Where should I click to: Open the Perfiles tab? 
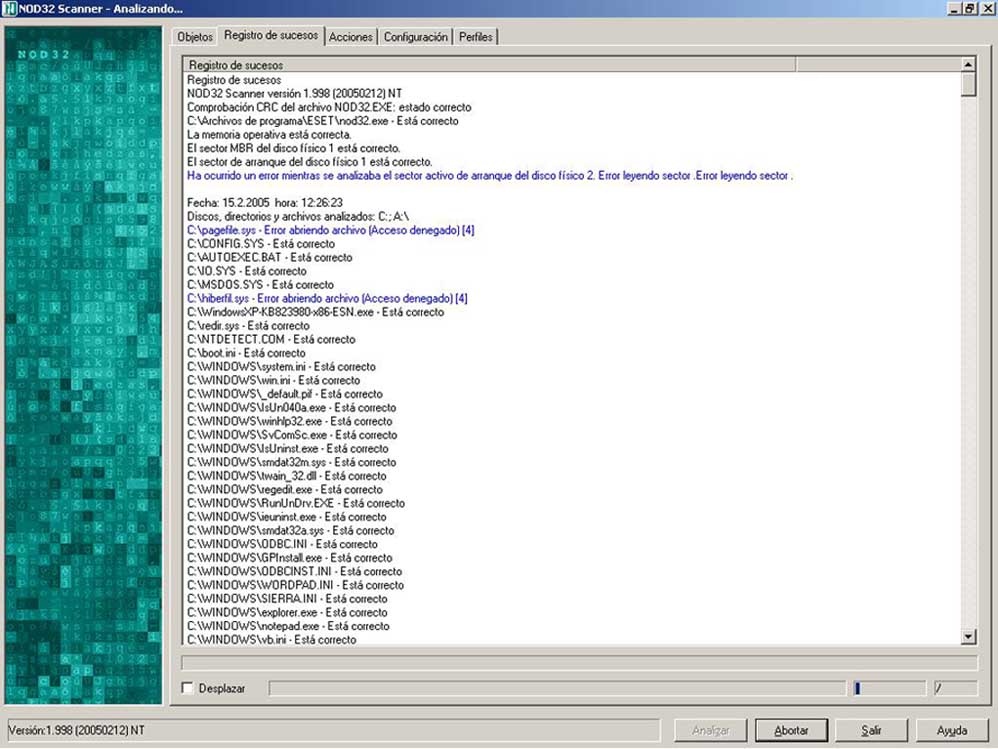tap(475, 37)
